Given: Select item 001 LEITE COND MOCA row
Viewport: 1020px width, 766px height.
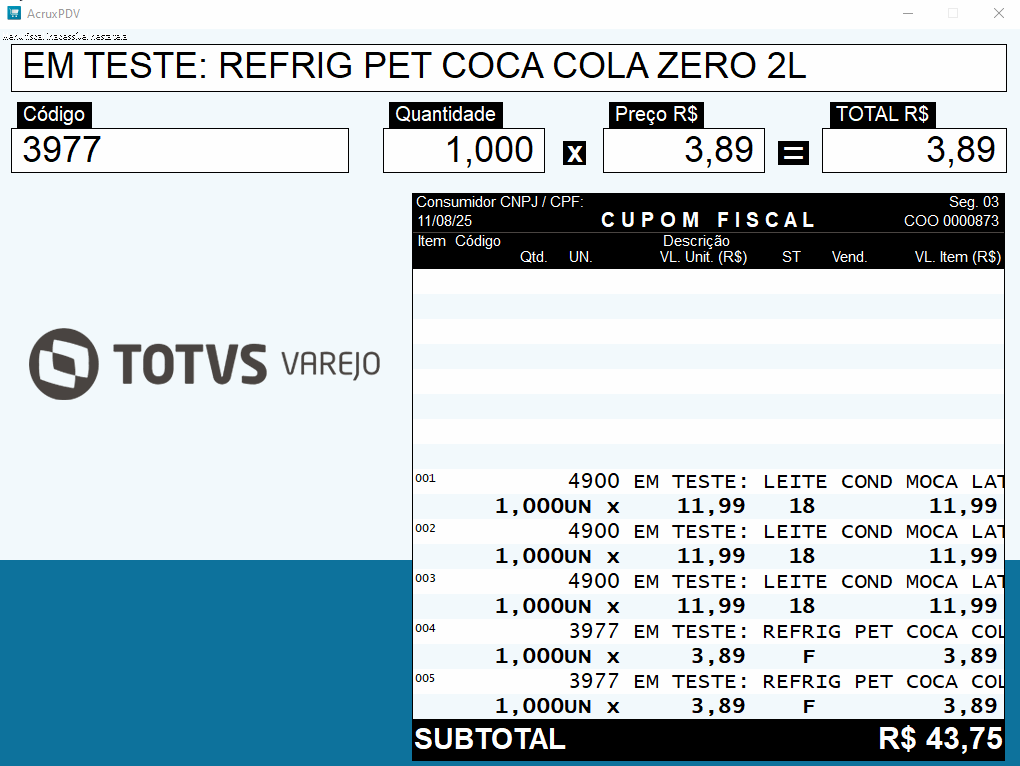Looking at the screenshot, I should coord(708,494).
